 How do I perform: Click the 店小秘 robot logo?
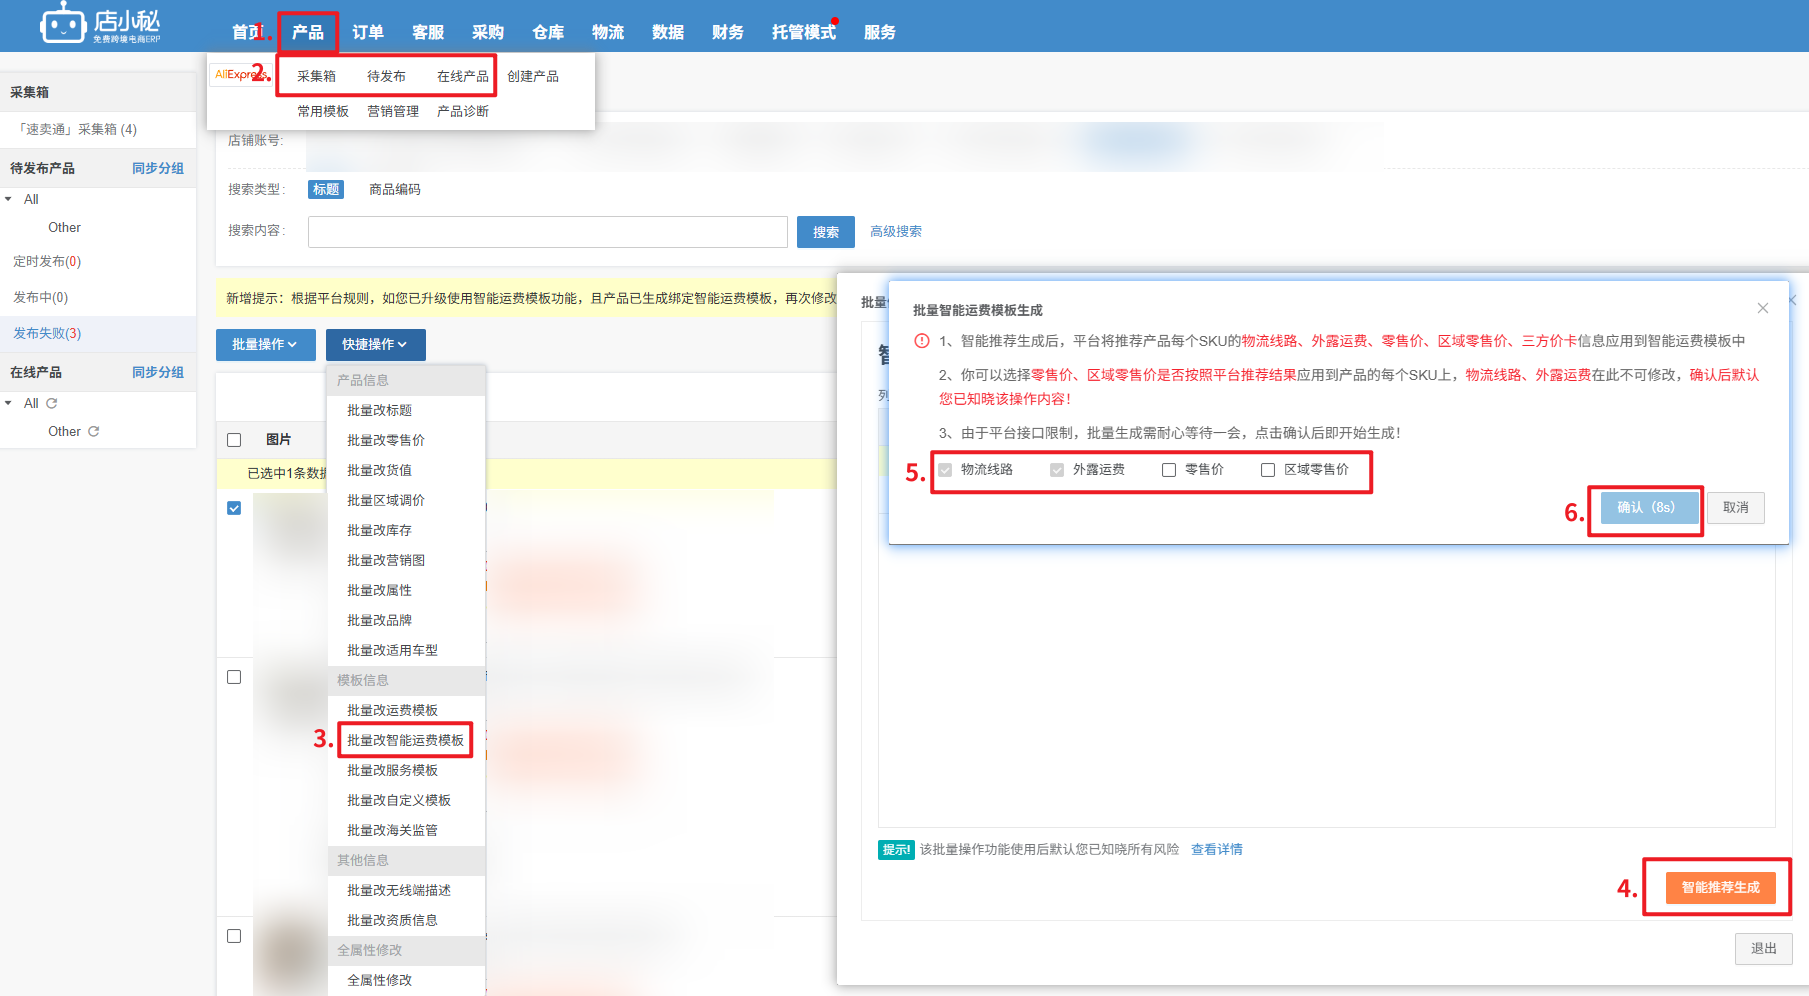coord(63,24)
